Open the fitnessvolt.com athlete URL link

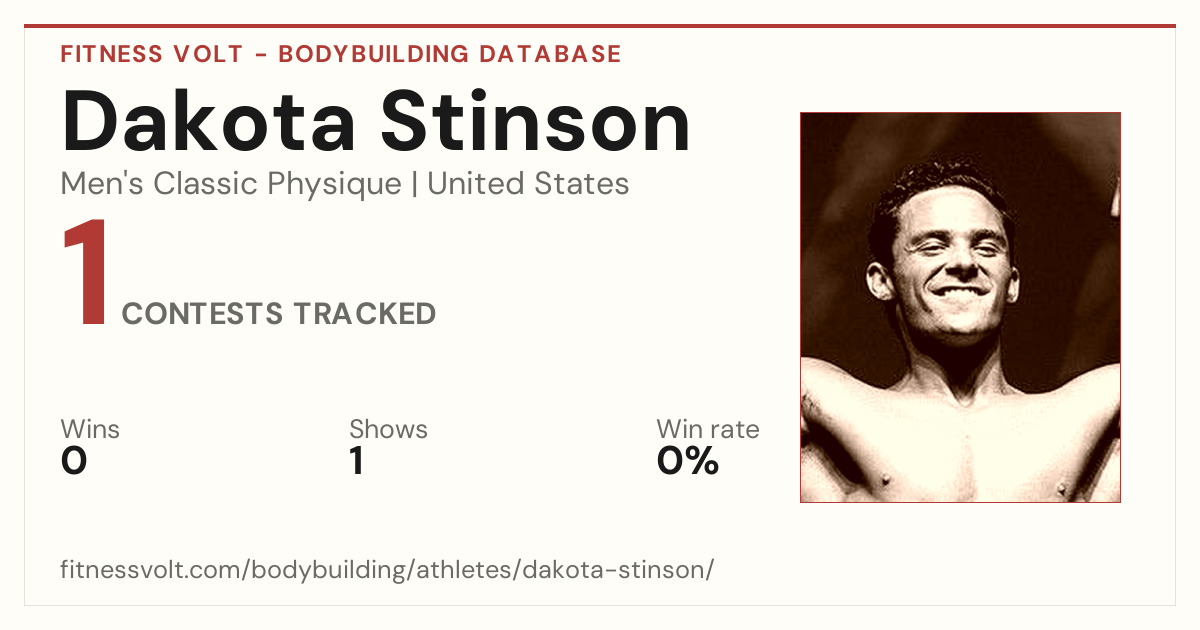387,570
